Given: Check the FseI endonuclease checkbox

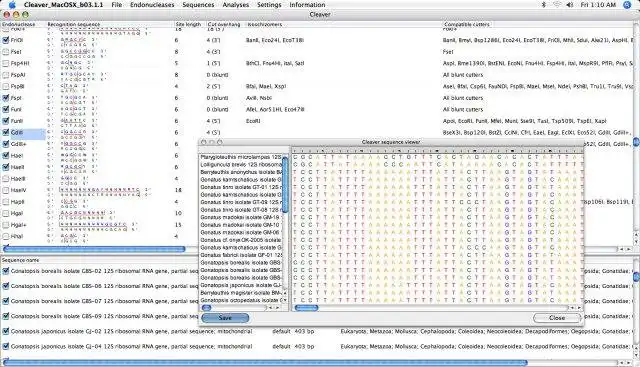Looking at the screenshot, I should (x=6, y=52).
